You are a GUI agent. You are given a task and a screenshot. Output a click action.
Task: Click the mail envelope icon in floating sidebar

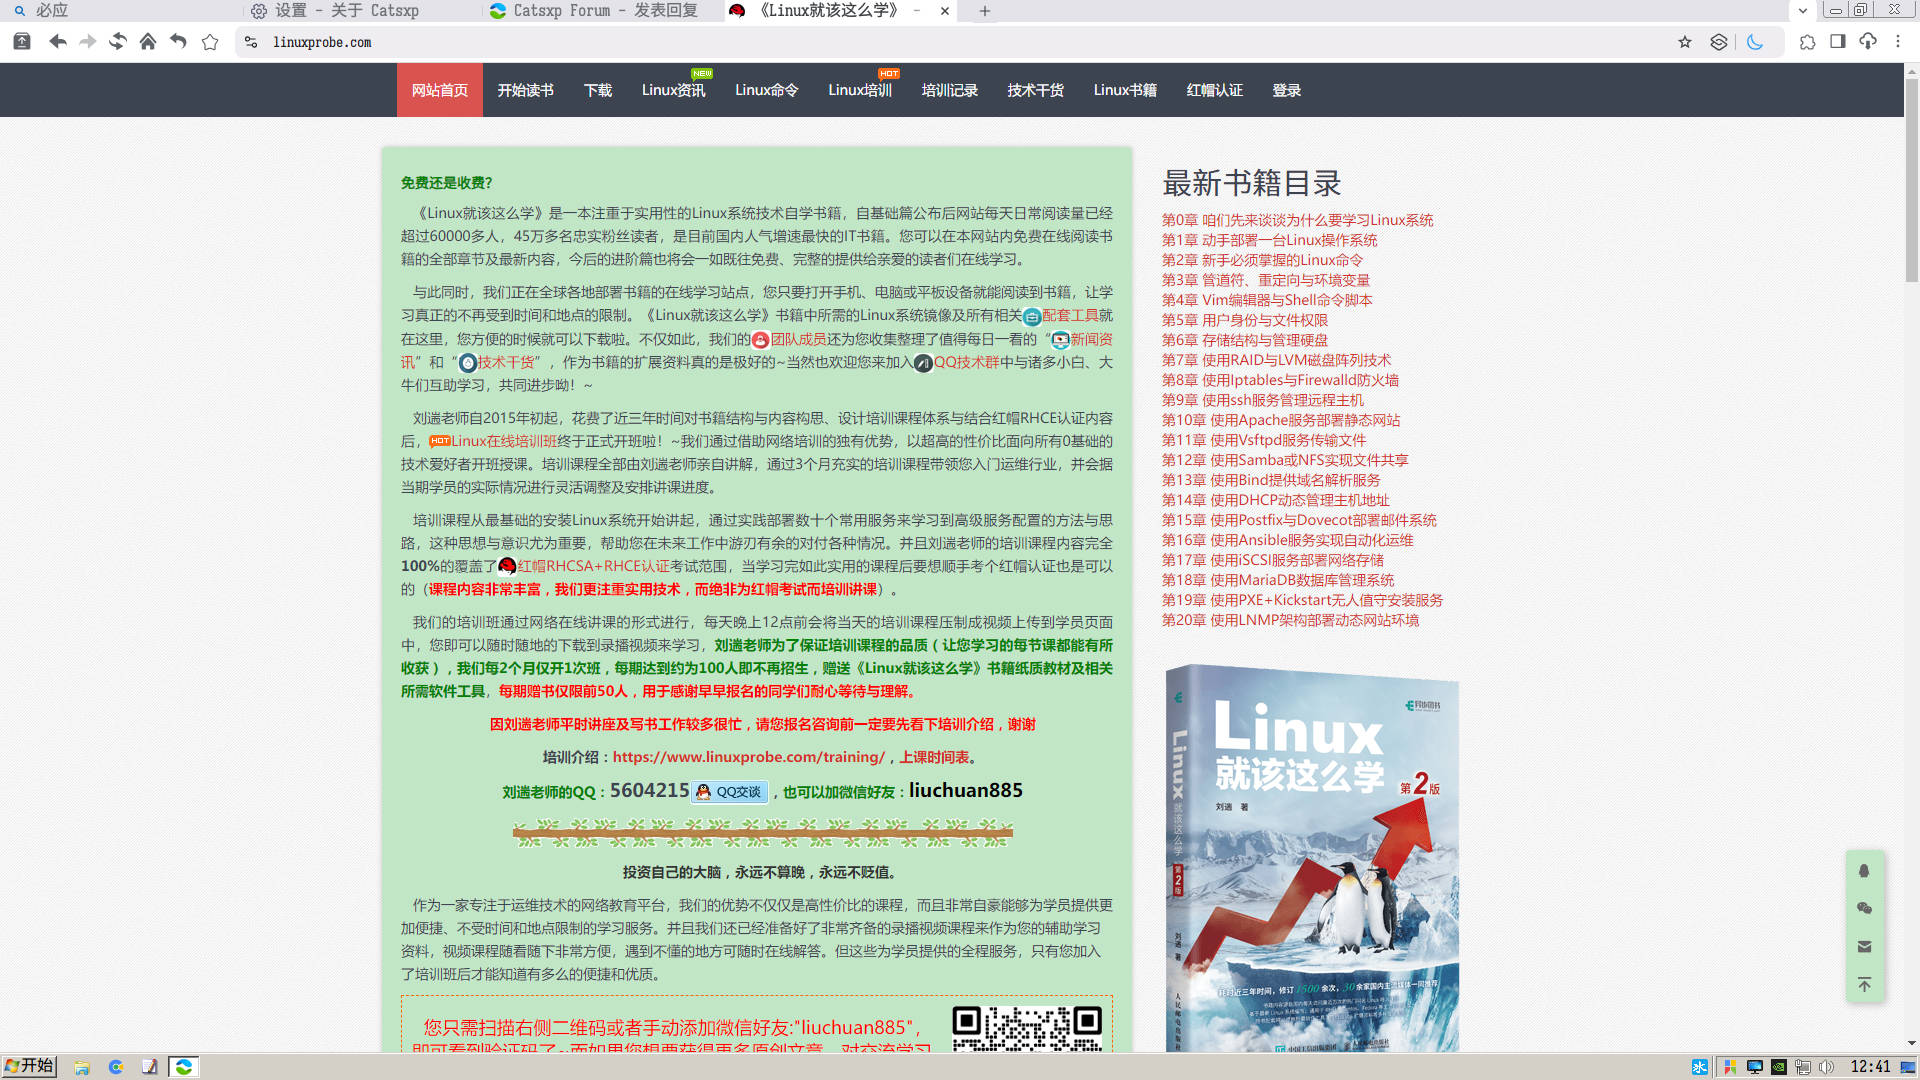(x=1864, y=947)
